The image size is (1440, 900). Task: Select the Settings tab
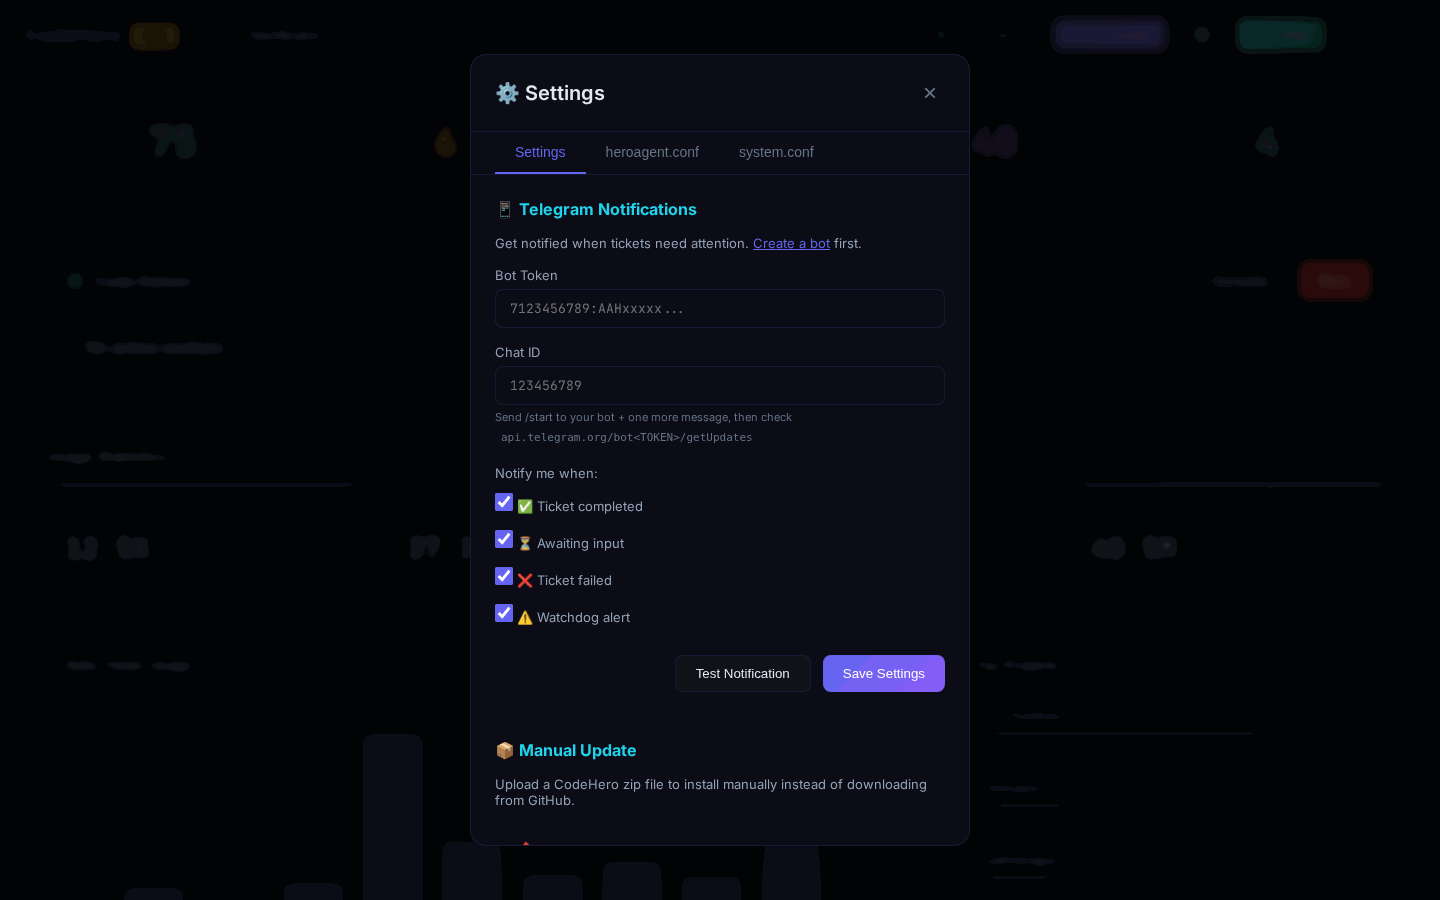[x=540, y=152]
